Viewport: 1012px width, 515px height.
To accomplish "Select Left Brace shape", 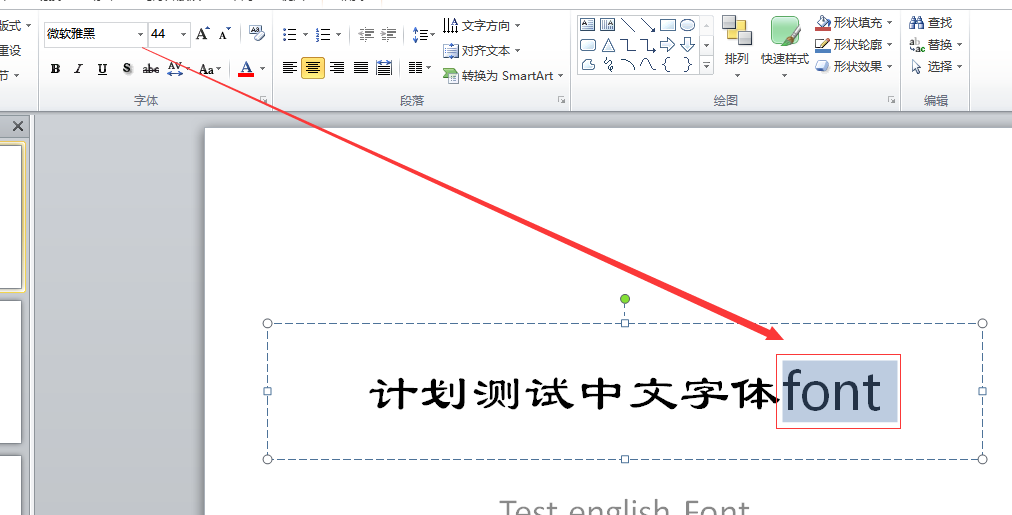I will 667,65.
